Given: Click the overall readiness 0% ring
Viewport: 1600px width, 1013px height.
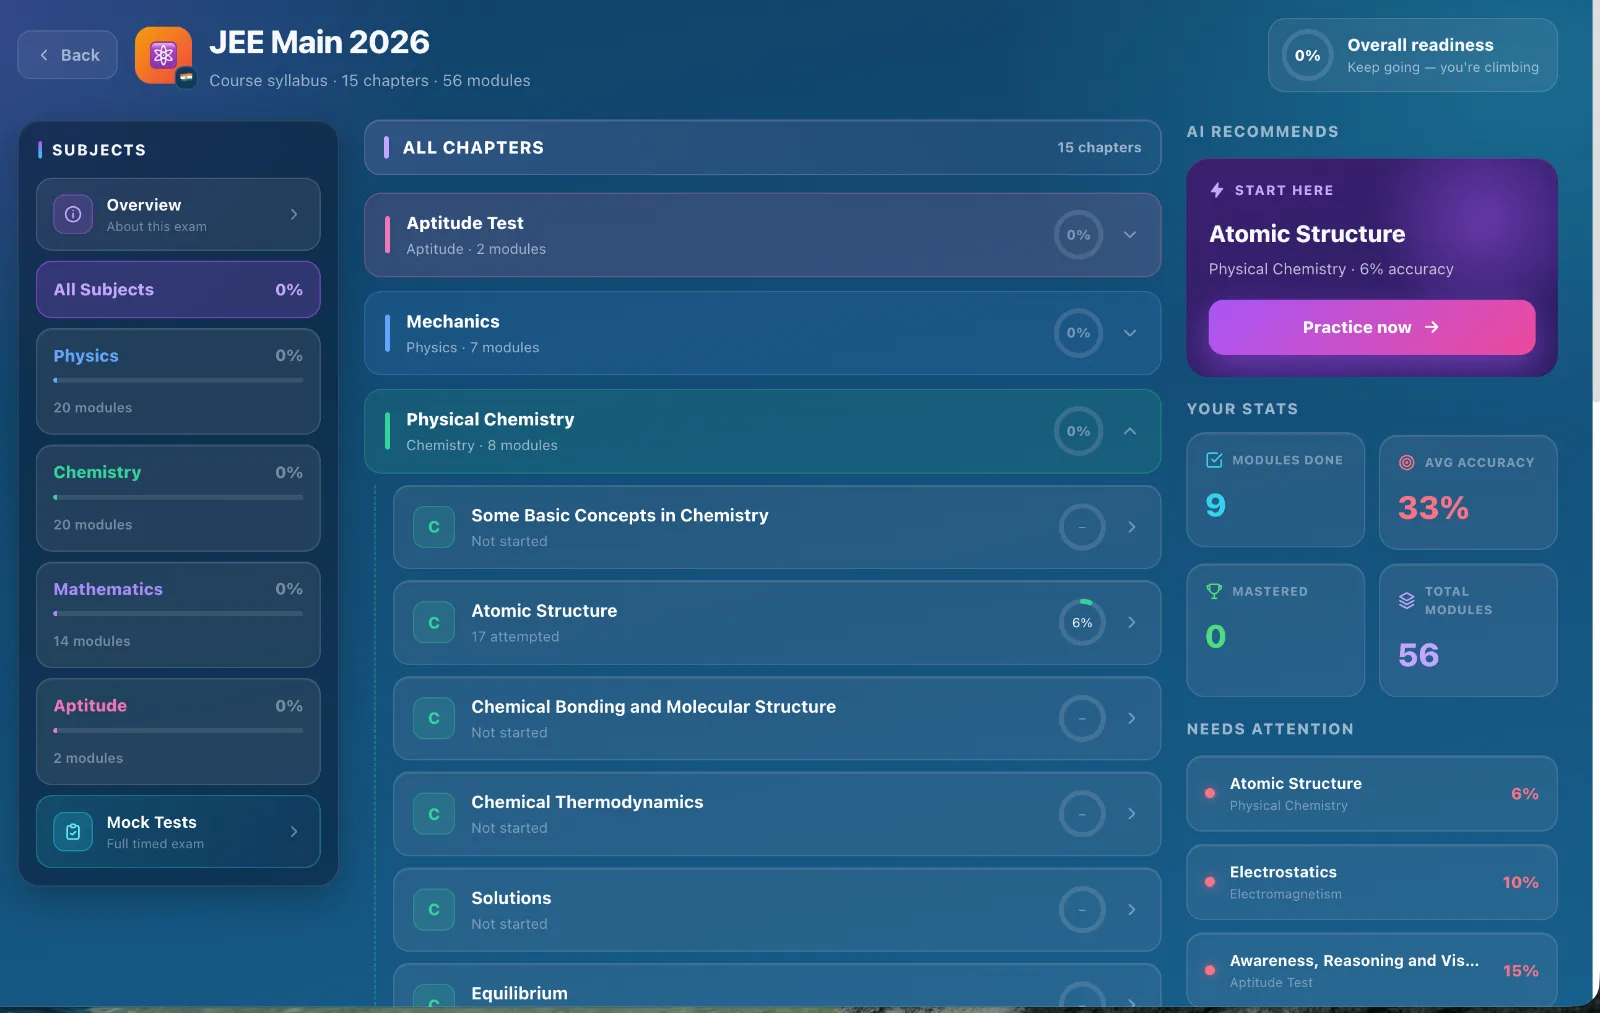Looking at the screenshot, I should coord(1308,56).
